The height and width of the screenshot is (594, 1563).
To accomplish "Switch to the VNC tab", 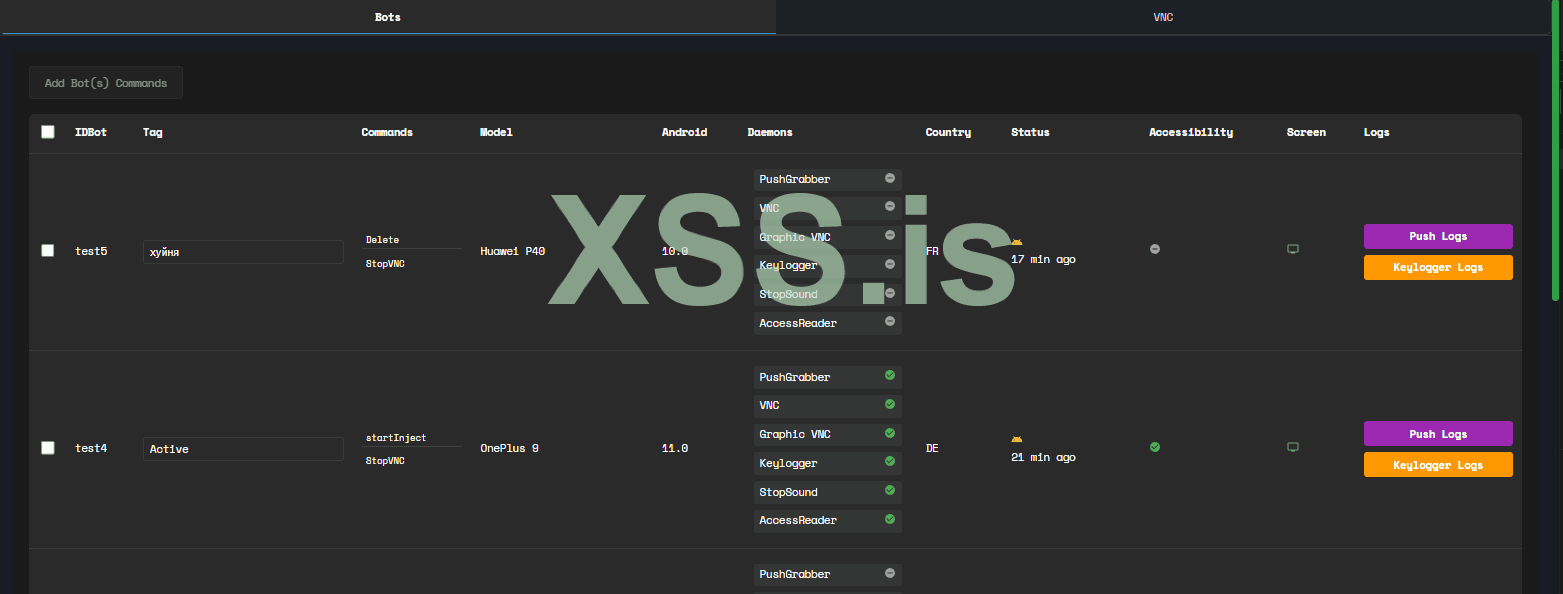I will click(1163, 18).
